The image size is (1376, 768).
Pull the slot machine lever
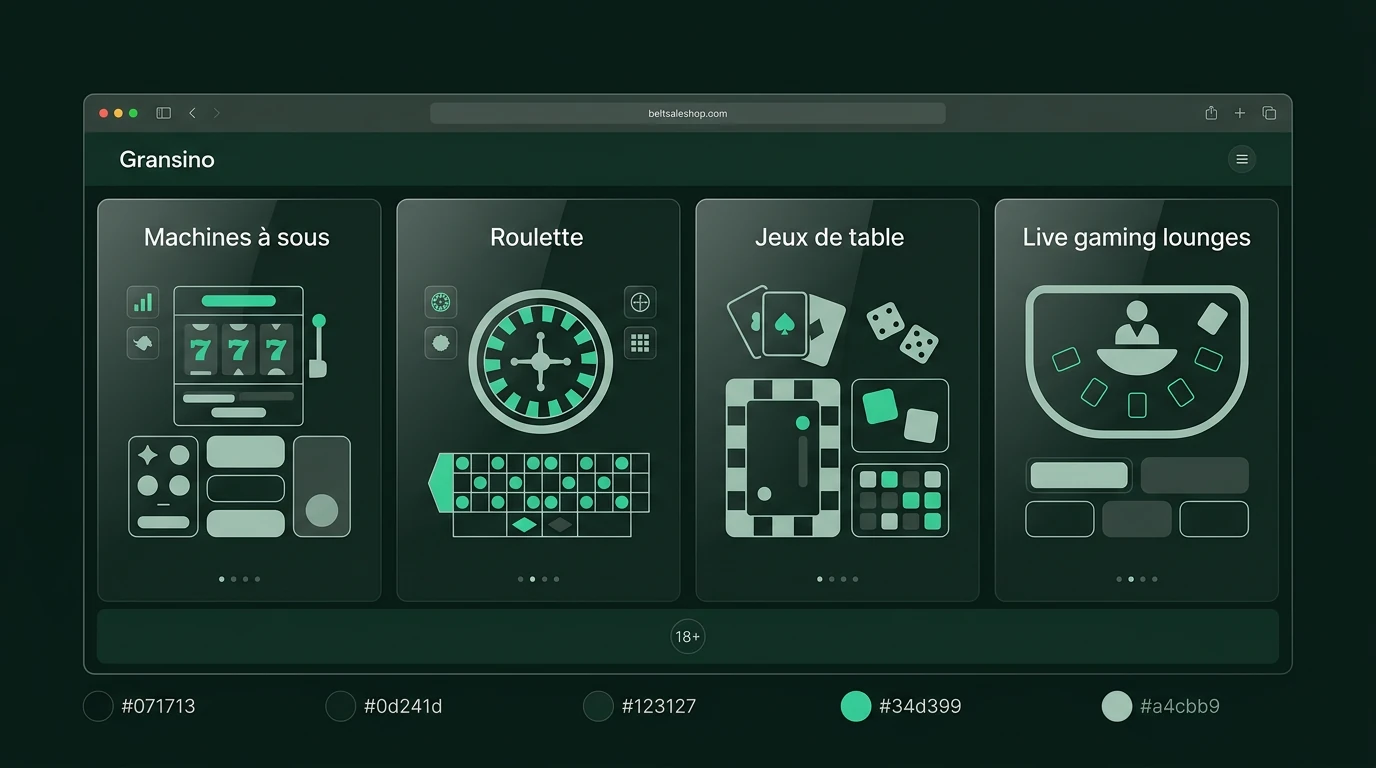(x=318, y=346)
